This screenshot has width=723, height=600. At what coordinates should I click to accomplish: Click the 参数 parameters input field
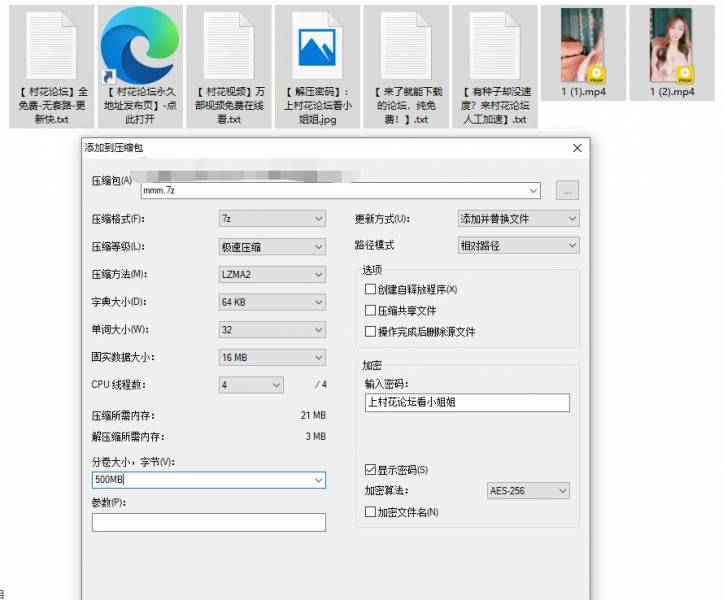(208, 522)
